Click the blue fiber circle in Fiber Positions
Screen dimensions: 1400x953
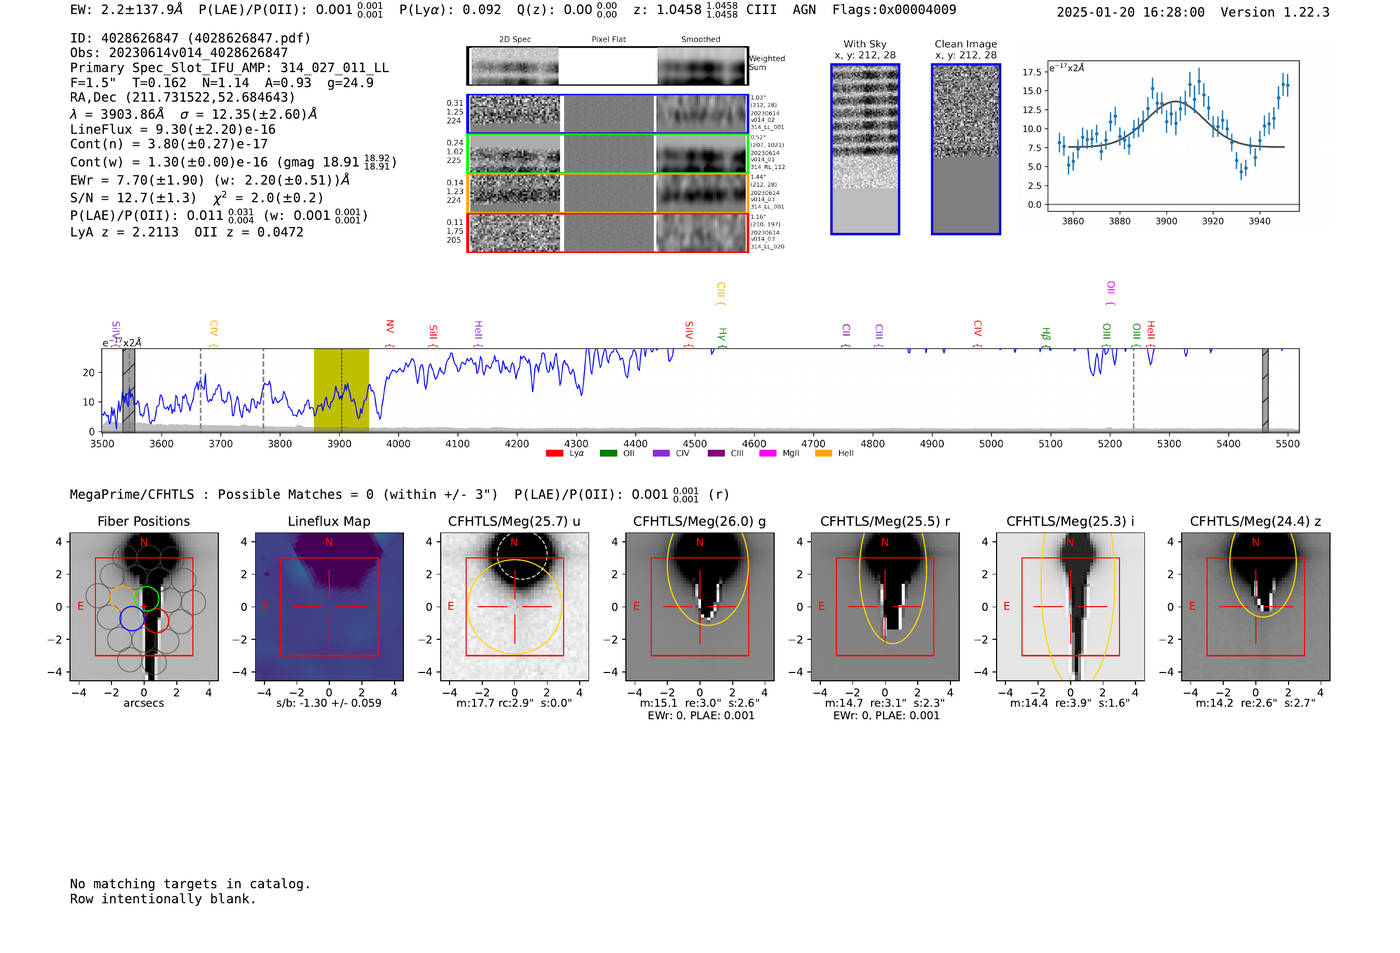tap(131, 618)
